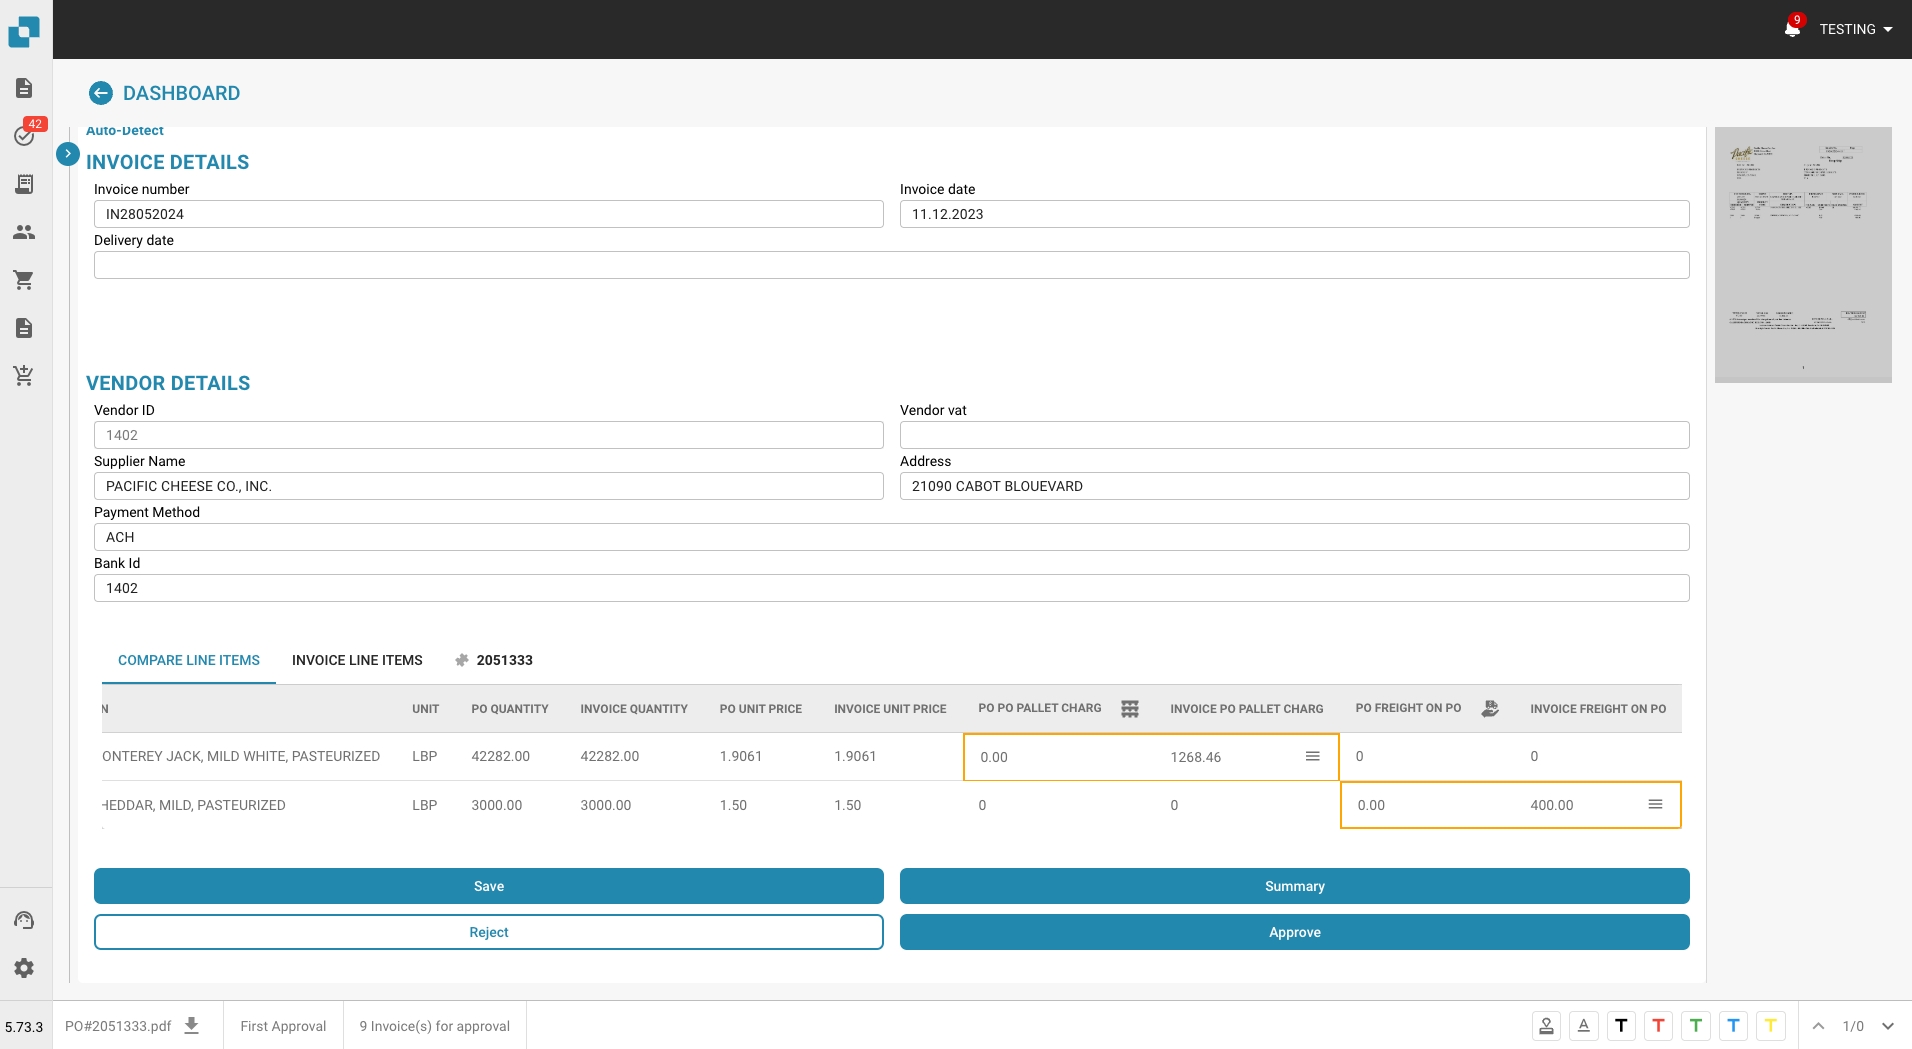Open the settings gear in sidebar
Viewport: 1912px width, 1049px height.
click(x=24, y=968)
